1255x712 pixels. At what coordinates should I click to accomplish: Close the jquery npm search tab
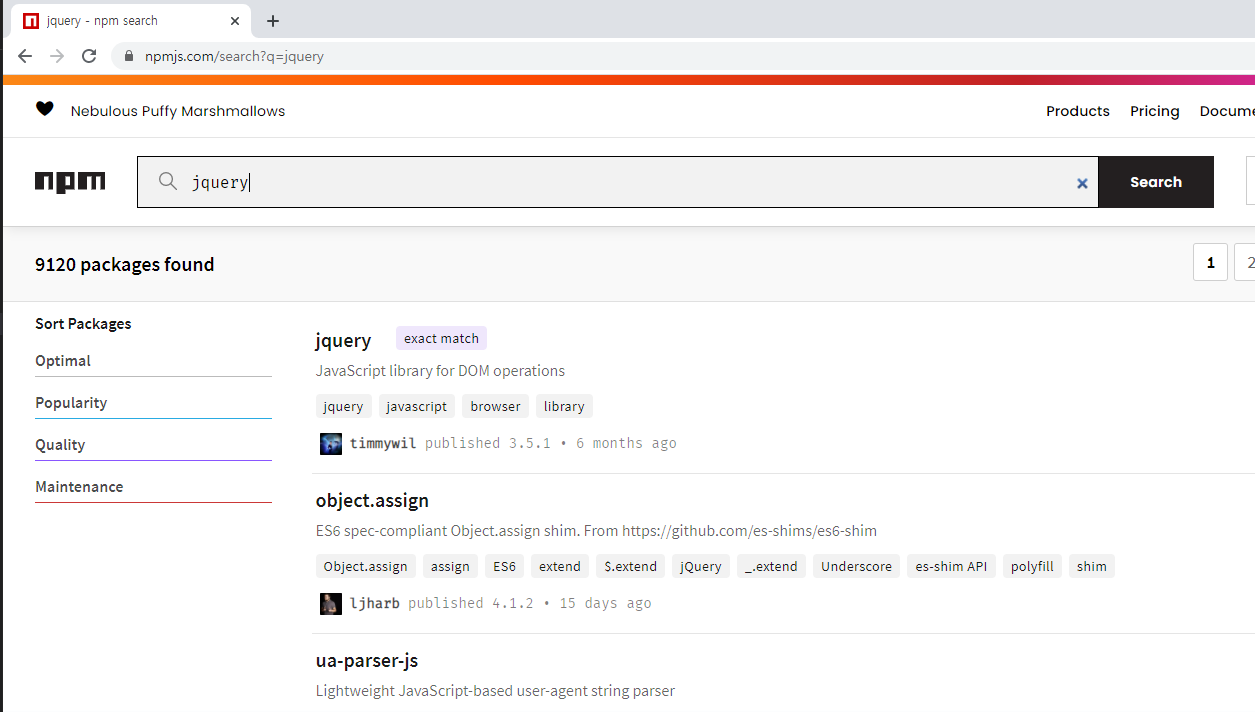(236, 21)
